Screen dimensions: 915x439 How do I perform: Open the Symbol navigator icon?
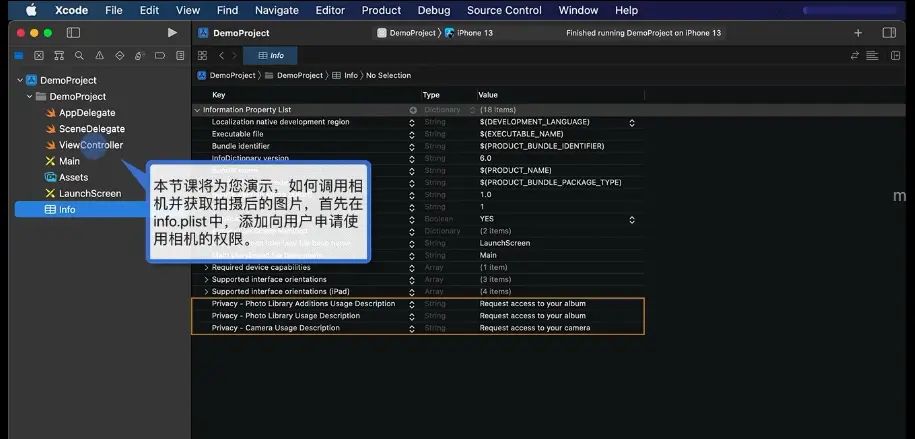click(59, 56)
